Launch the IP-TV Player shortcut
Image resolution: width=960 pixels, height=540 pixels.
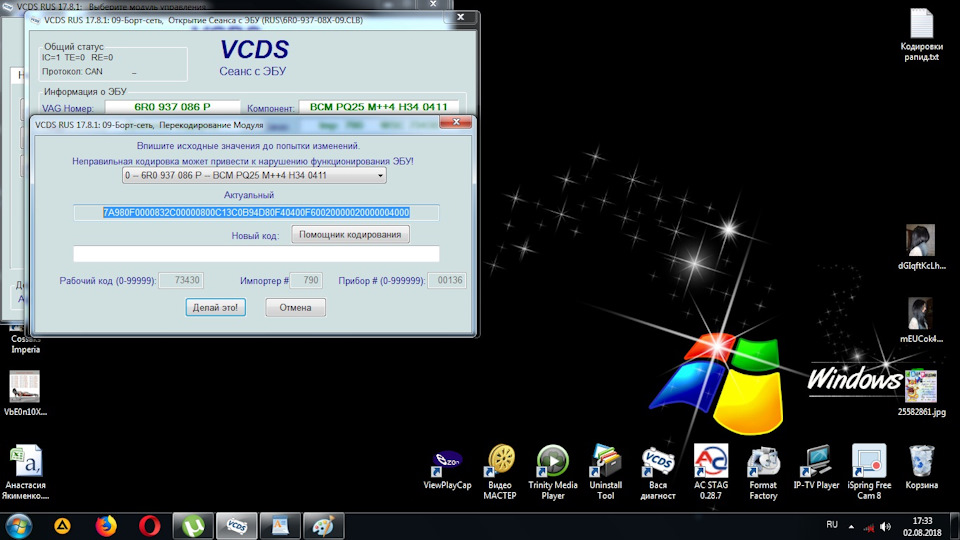click(816, 468)
